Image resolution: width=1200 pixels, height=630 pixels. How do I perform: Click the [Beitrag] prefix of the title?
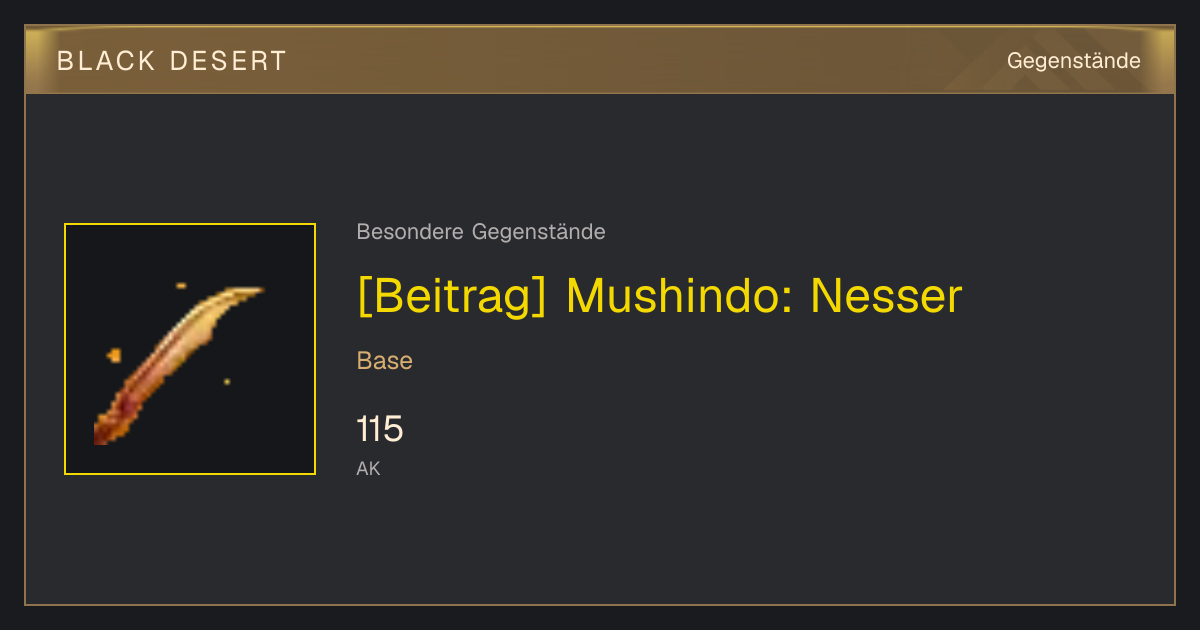point(452,296)
